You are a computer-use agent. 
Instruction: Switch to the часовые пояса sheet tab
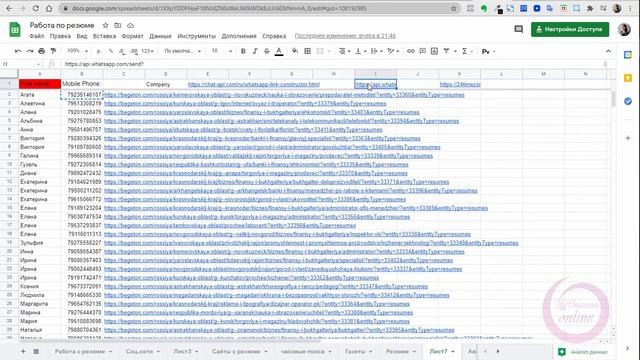tap(306, 351)
